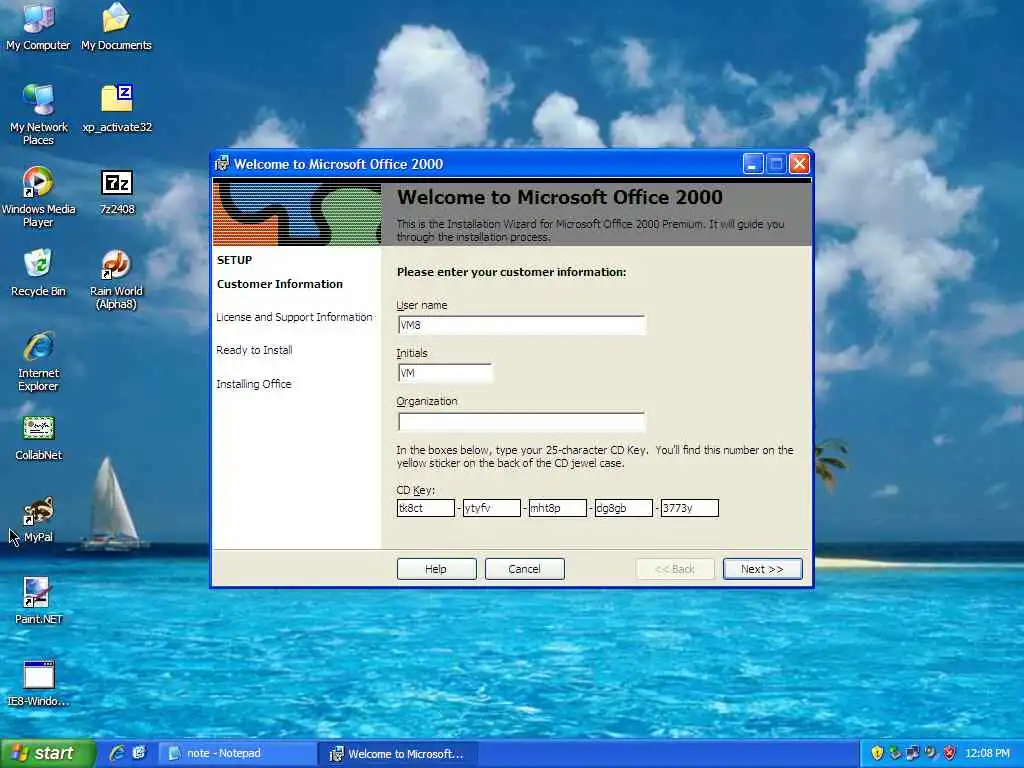Open My Computer desktop icon
1024x768 pixels.
[x=38, y=26]
